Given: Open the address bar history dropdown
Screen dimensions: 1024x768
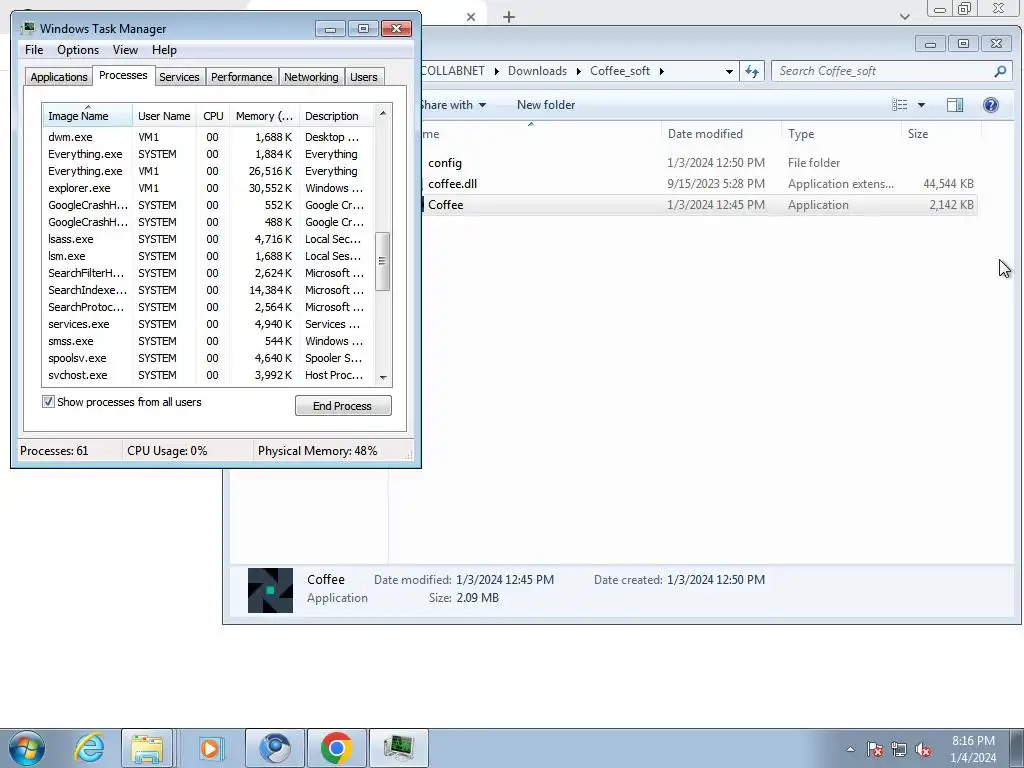Looking at the screenshot, I should coord(729,72).
